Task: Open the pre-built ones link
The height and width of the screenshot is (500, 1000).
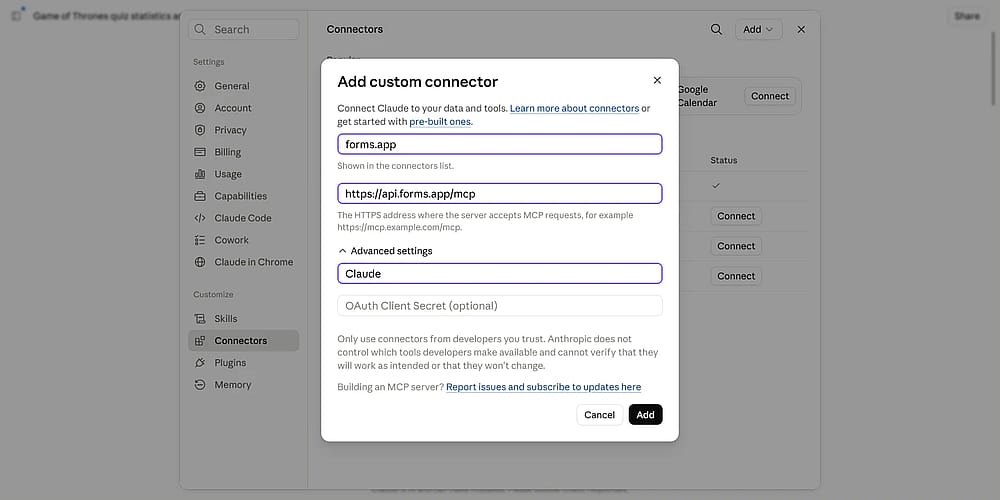Action: 440,121
